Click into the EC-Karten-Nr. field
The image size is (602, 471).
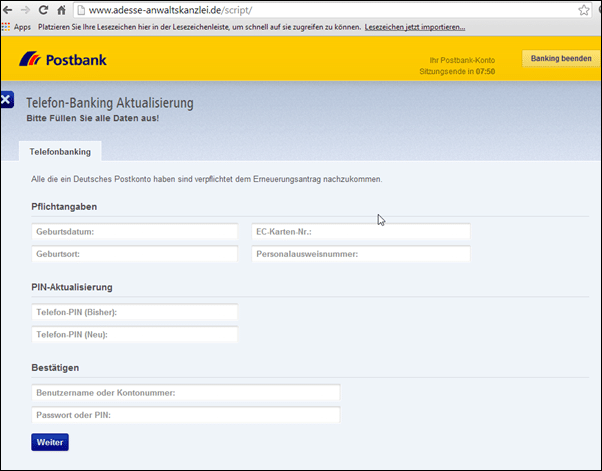point(361,232)
